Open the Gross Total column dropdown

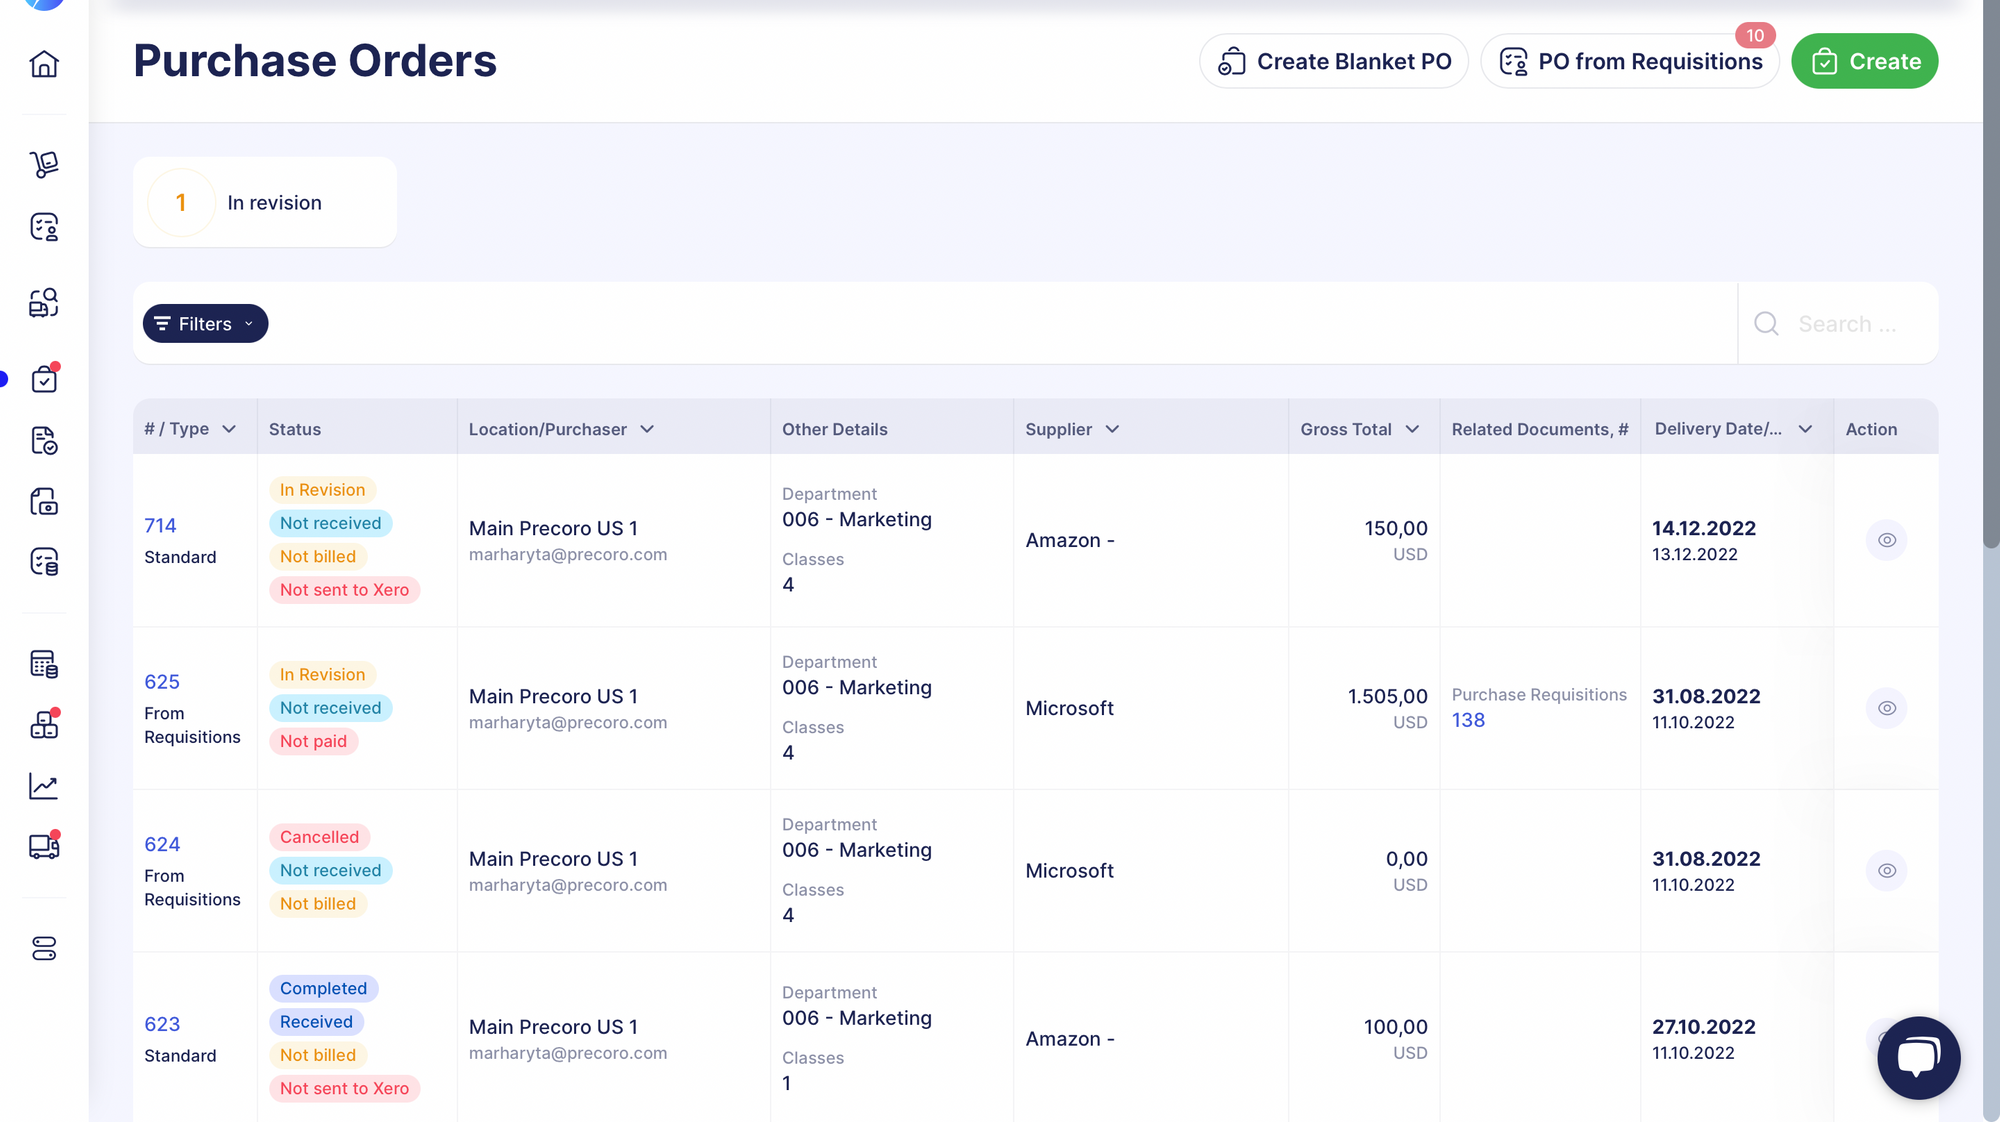1412,429
